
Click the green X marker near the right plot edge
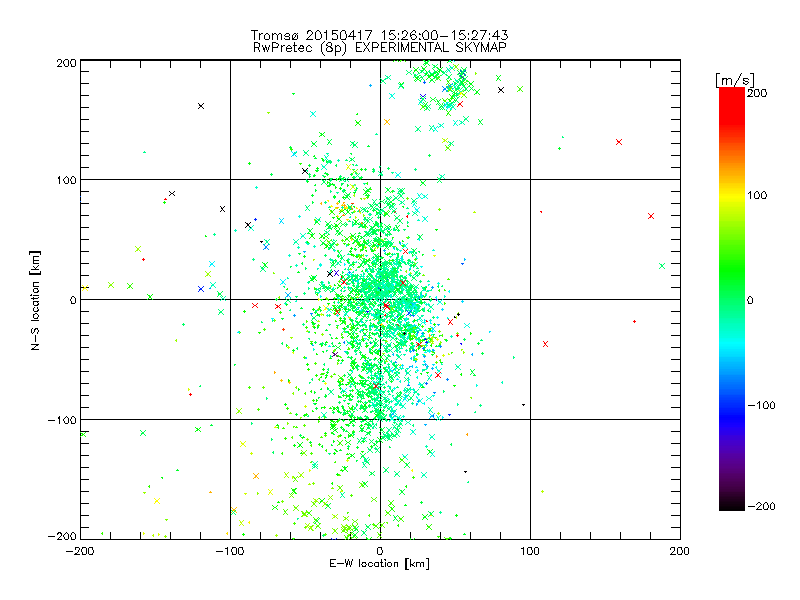pyautogui.click(x=662, y=266)
